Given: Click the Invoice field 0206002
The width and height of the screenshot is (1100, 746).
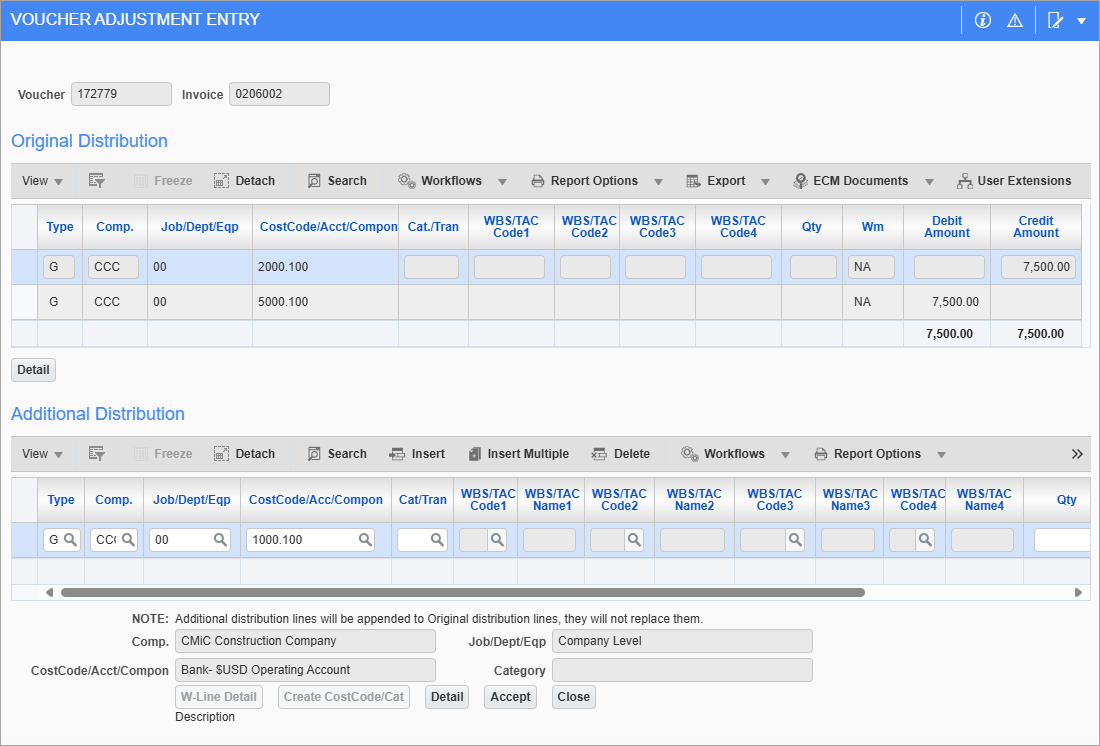Looking at the screenshot, I should [x=279, y=94].
